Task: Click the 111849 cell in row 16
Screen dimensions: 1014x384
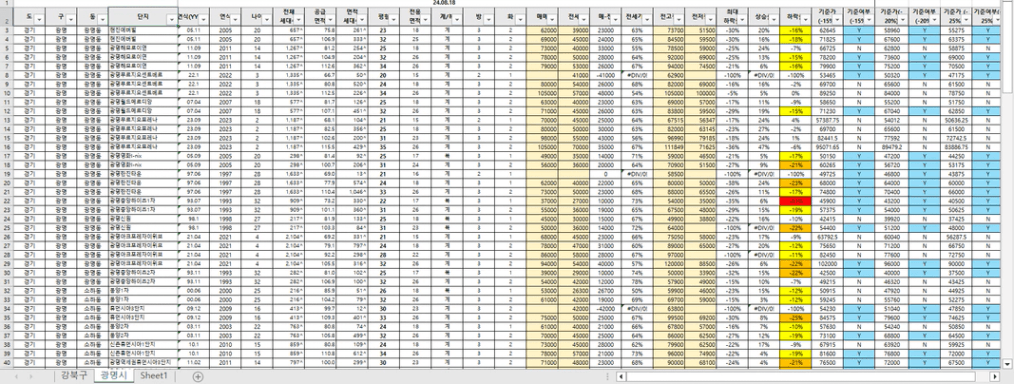Action: pos(669,147)
